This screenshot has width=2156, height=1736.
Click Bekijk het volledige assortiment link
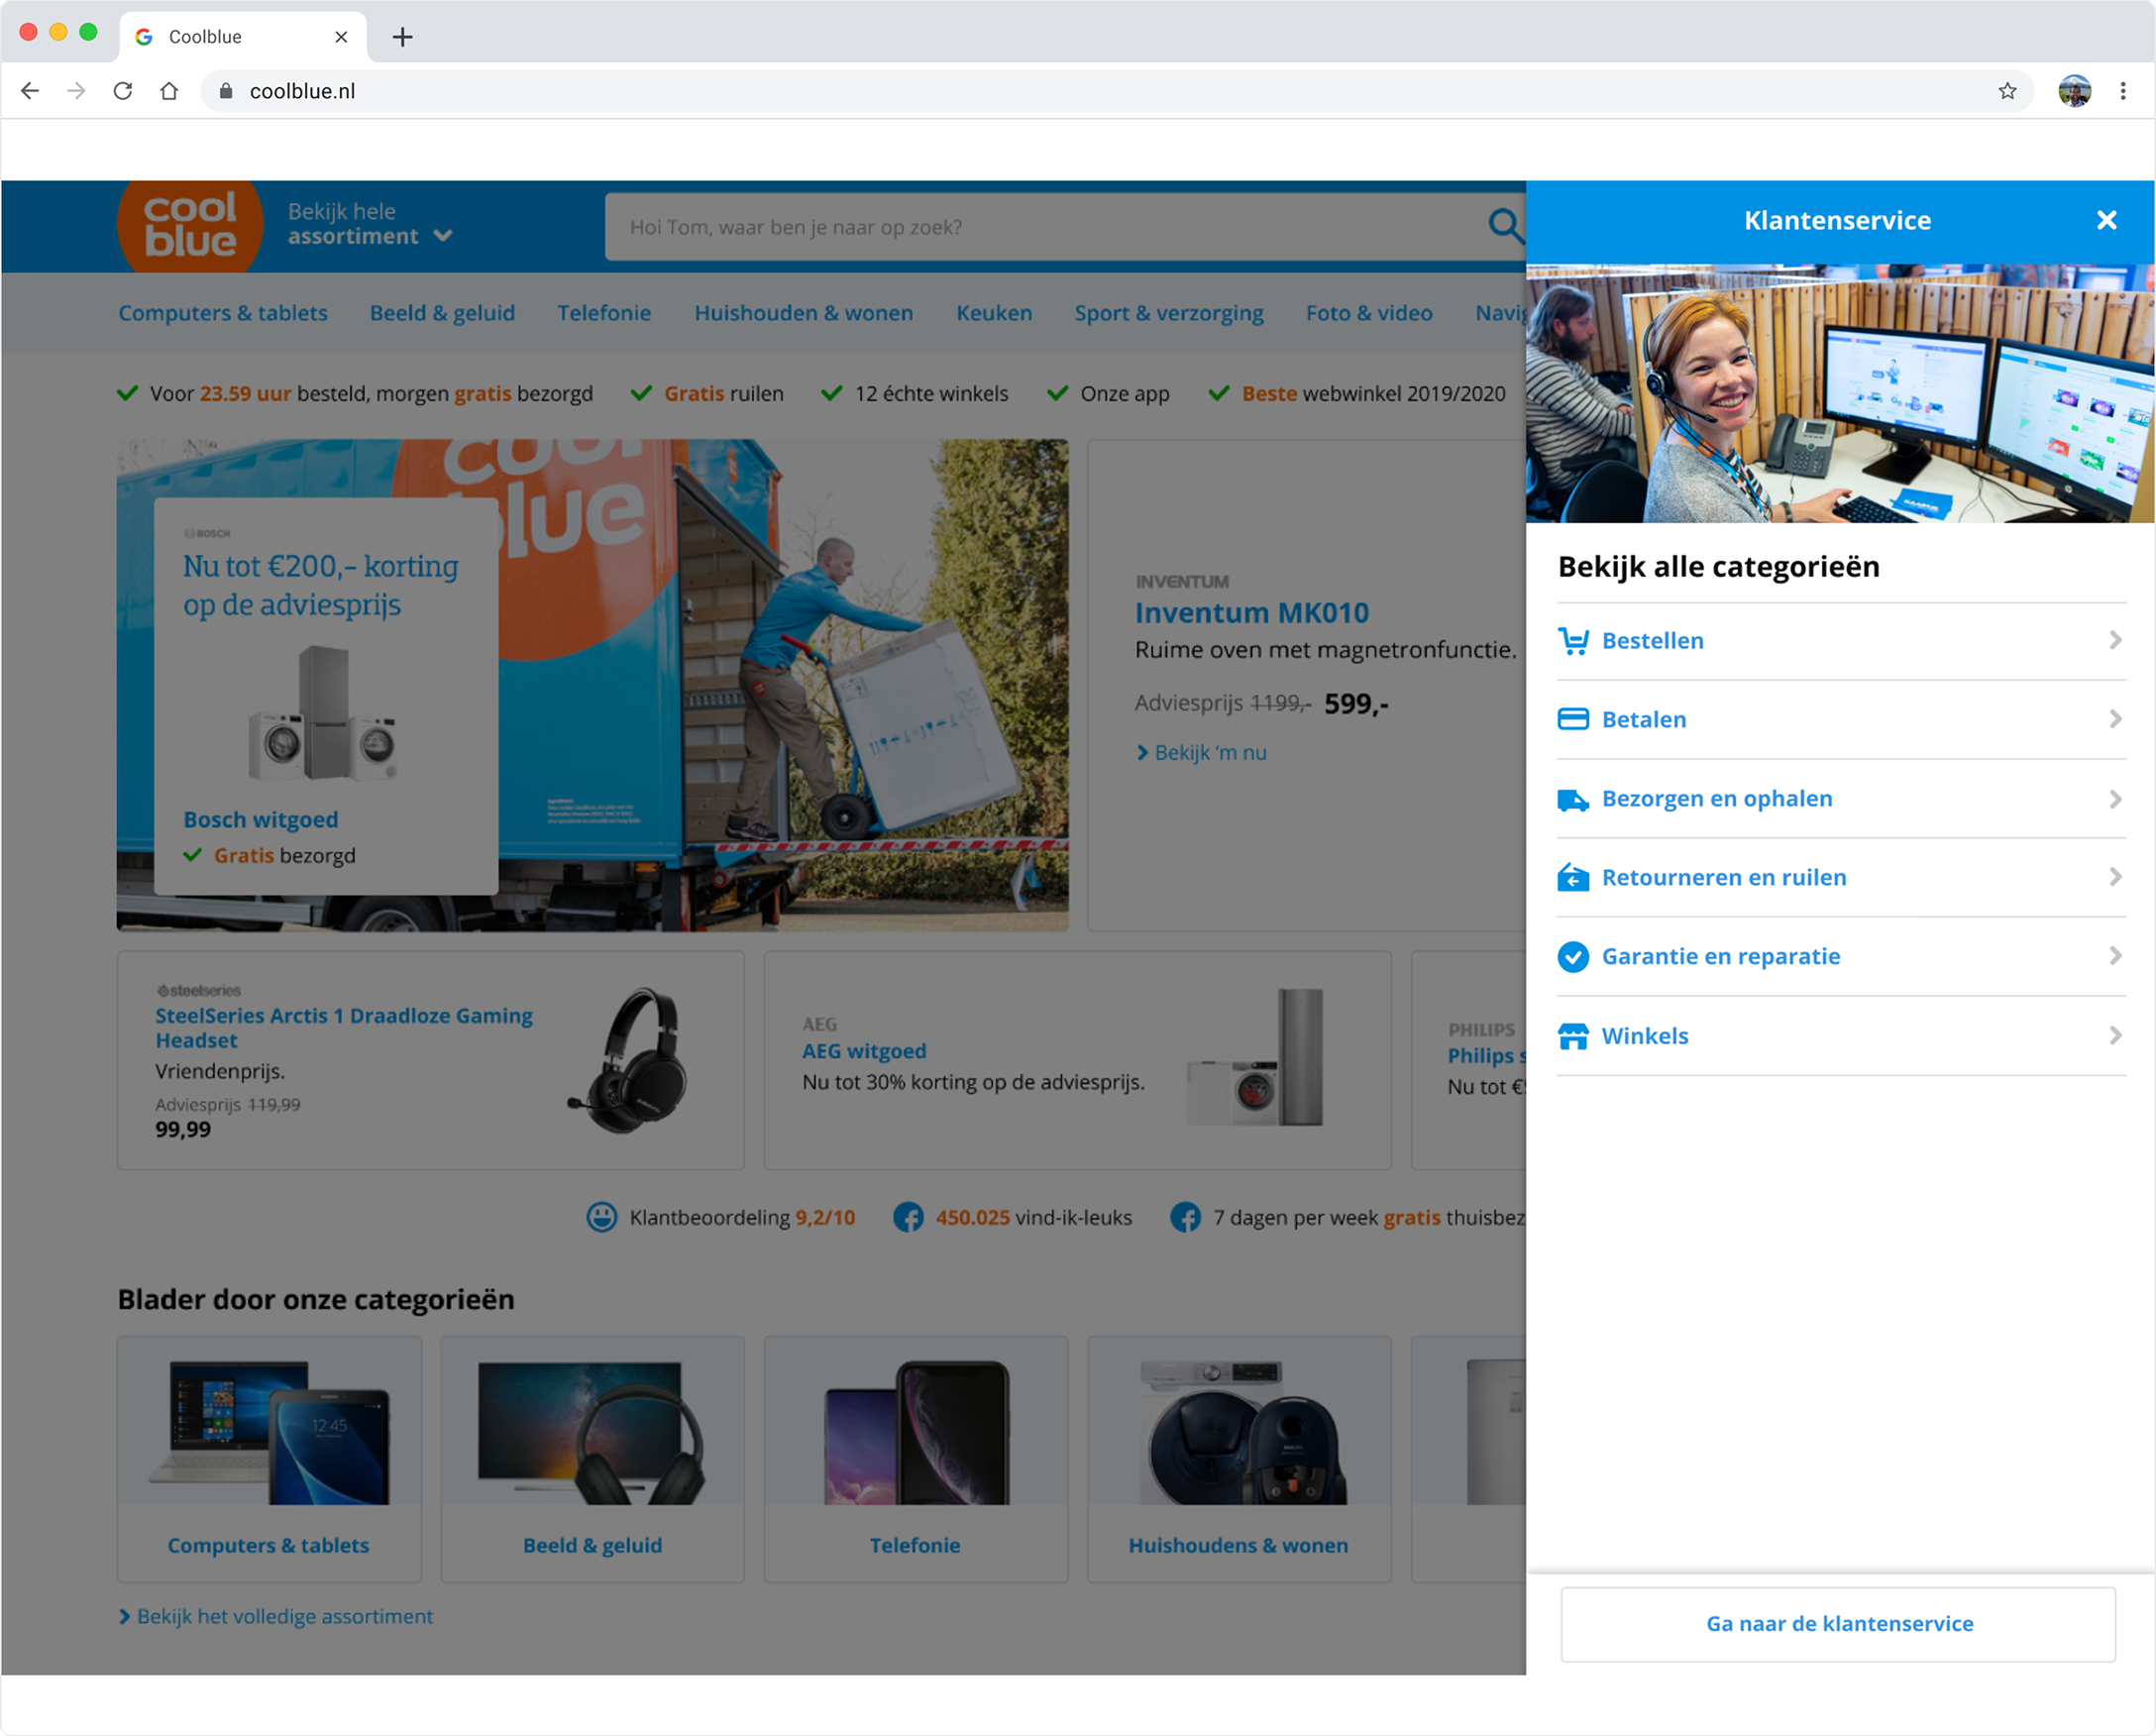[276, 1616]
